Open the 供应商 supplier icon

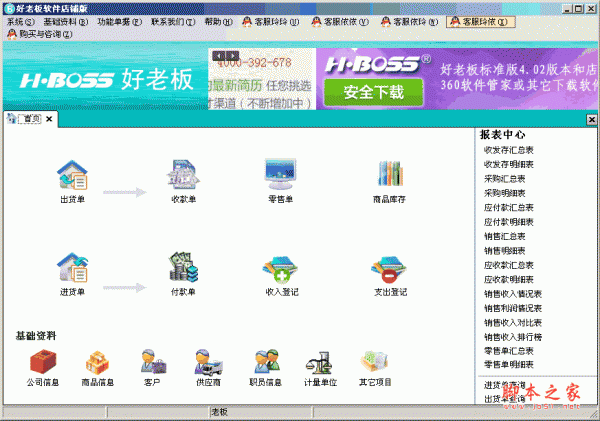(x=208, y=362)
